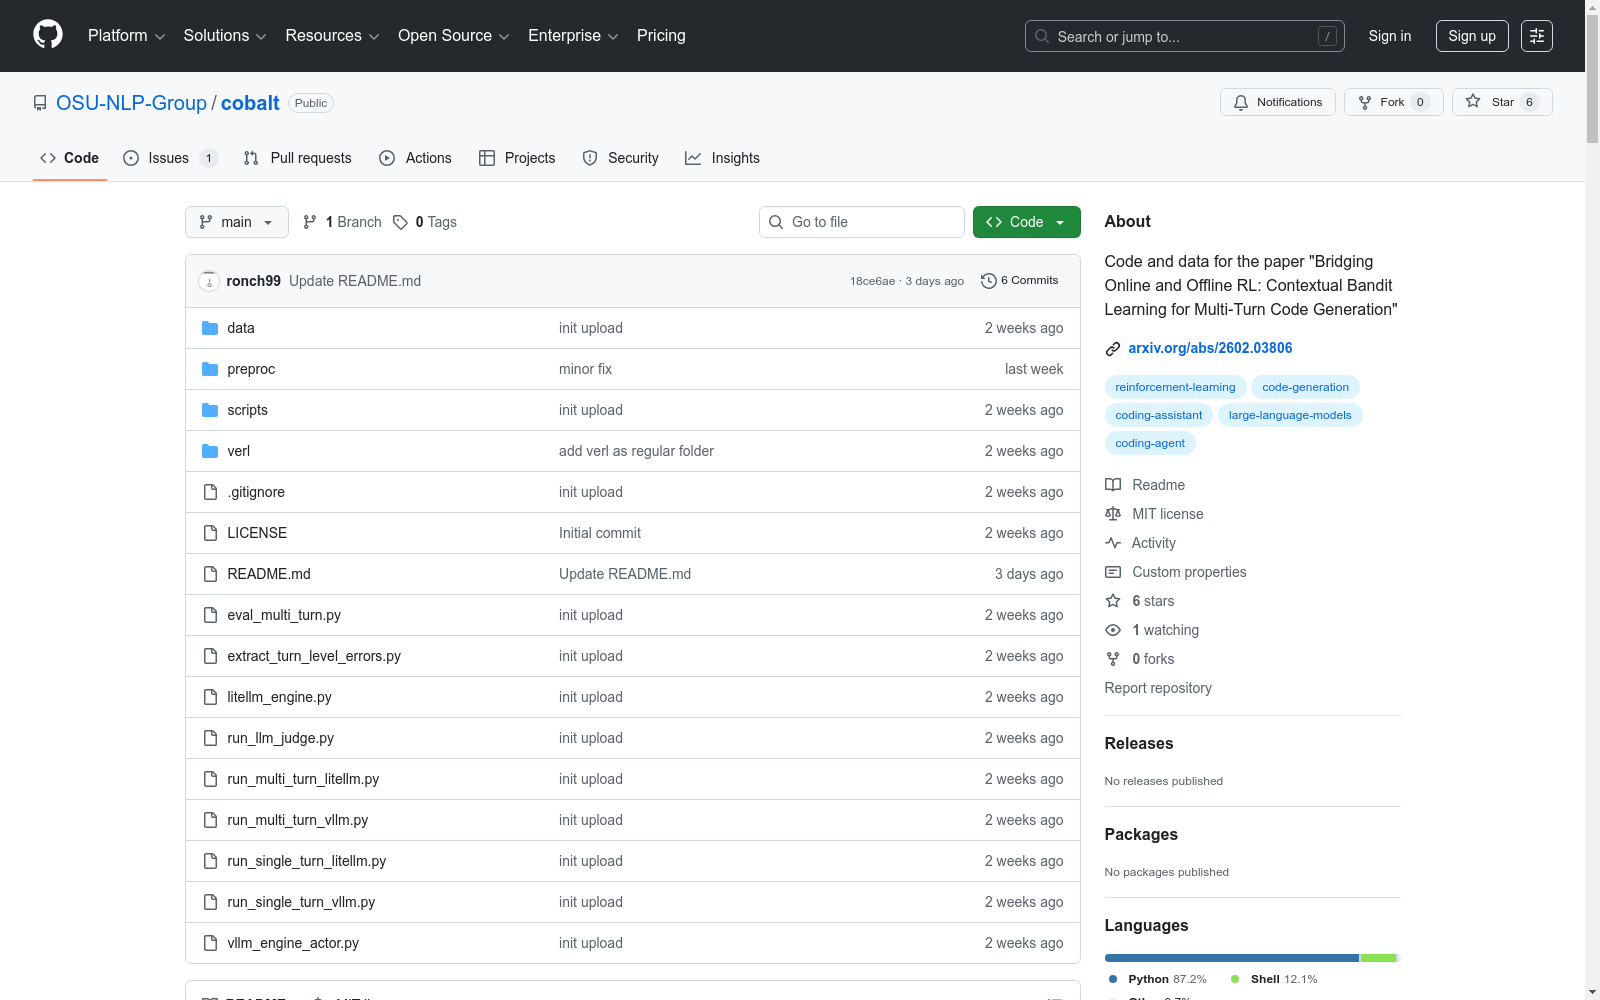The height and width of the screenshot is (1000, 1600).
Task: Open the GitHub homepage logo
Action: (48, 35)
